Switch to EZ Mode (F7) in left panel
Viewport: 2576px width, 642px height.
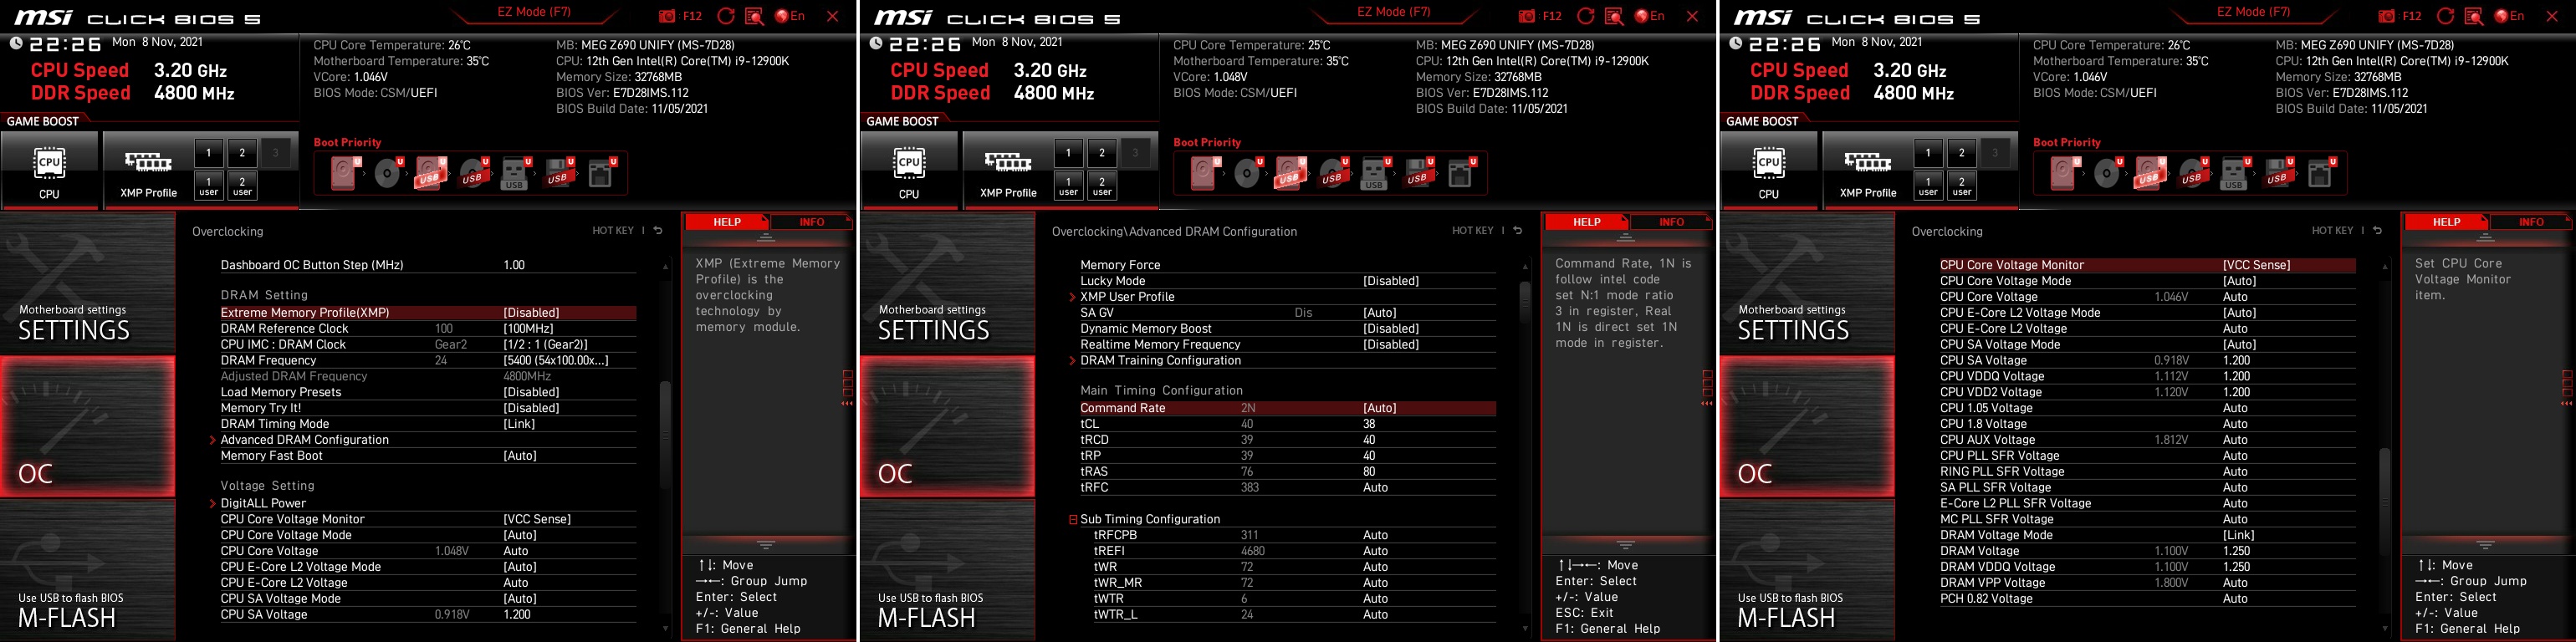[x=534, y=12]
